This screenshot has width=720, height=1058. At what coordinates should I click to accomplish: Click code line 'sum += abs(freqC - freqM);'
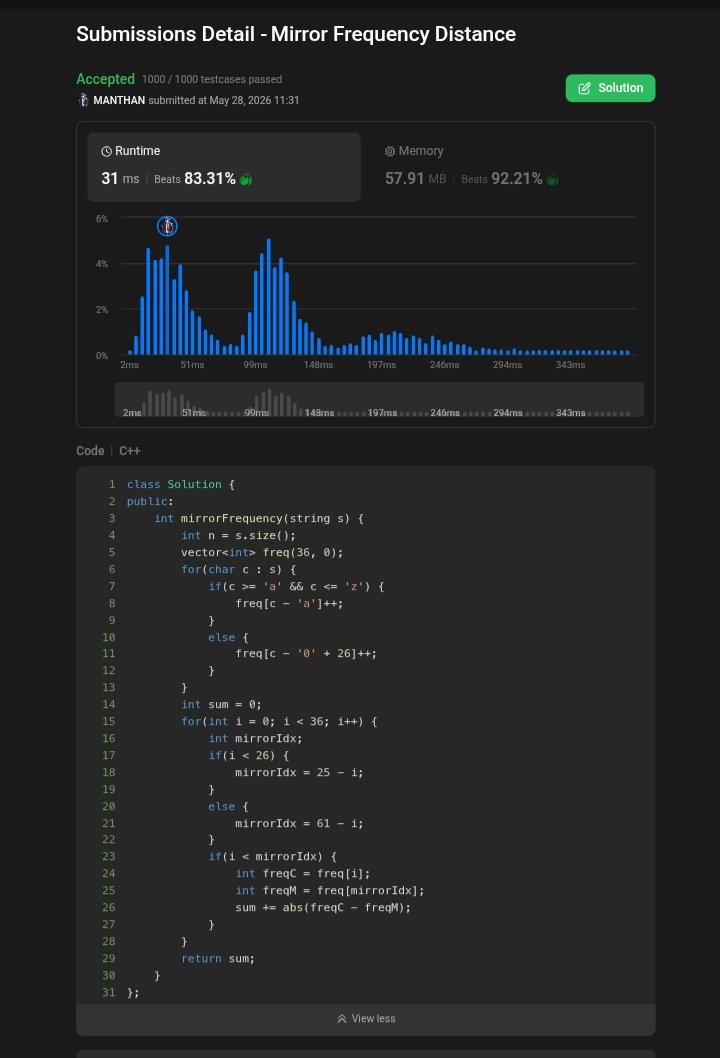click(x=323, y=908)
